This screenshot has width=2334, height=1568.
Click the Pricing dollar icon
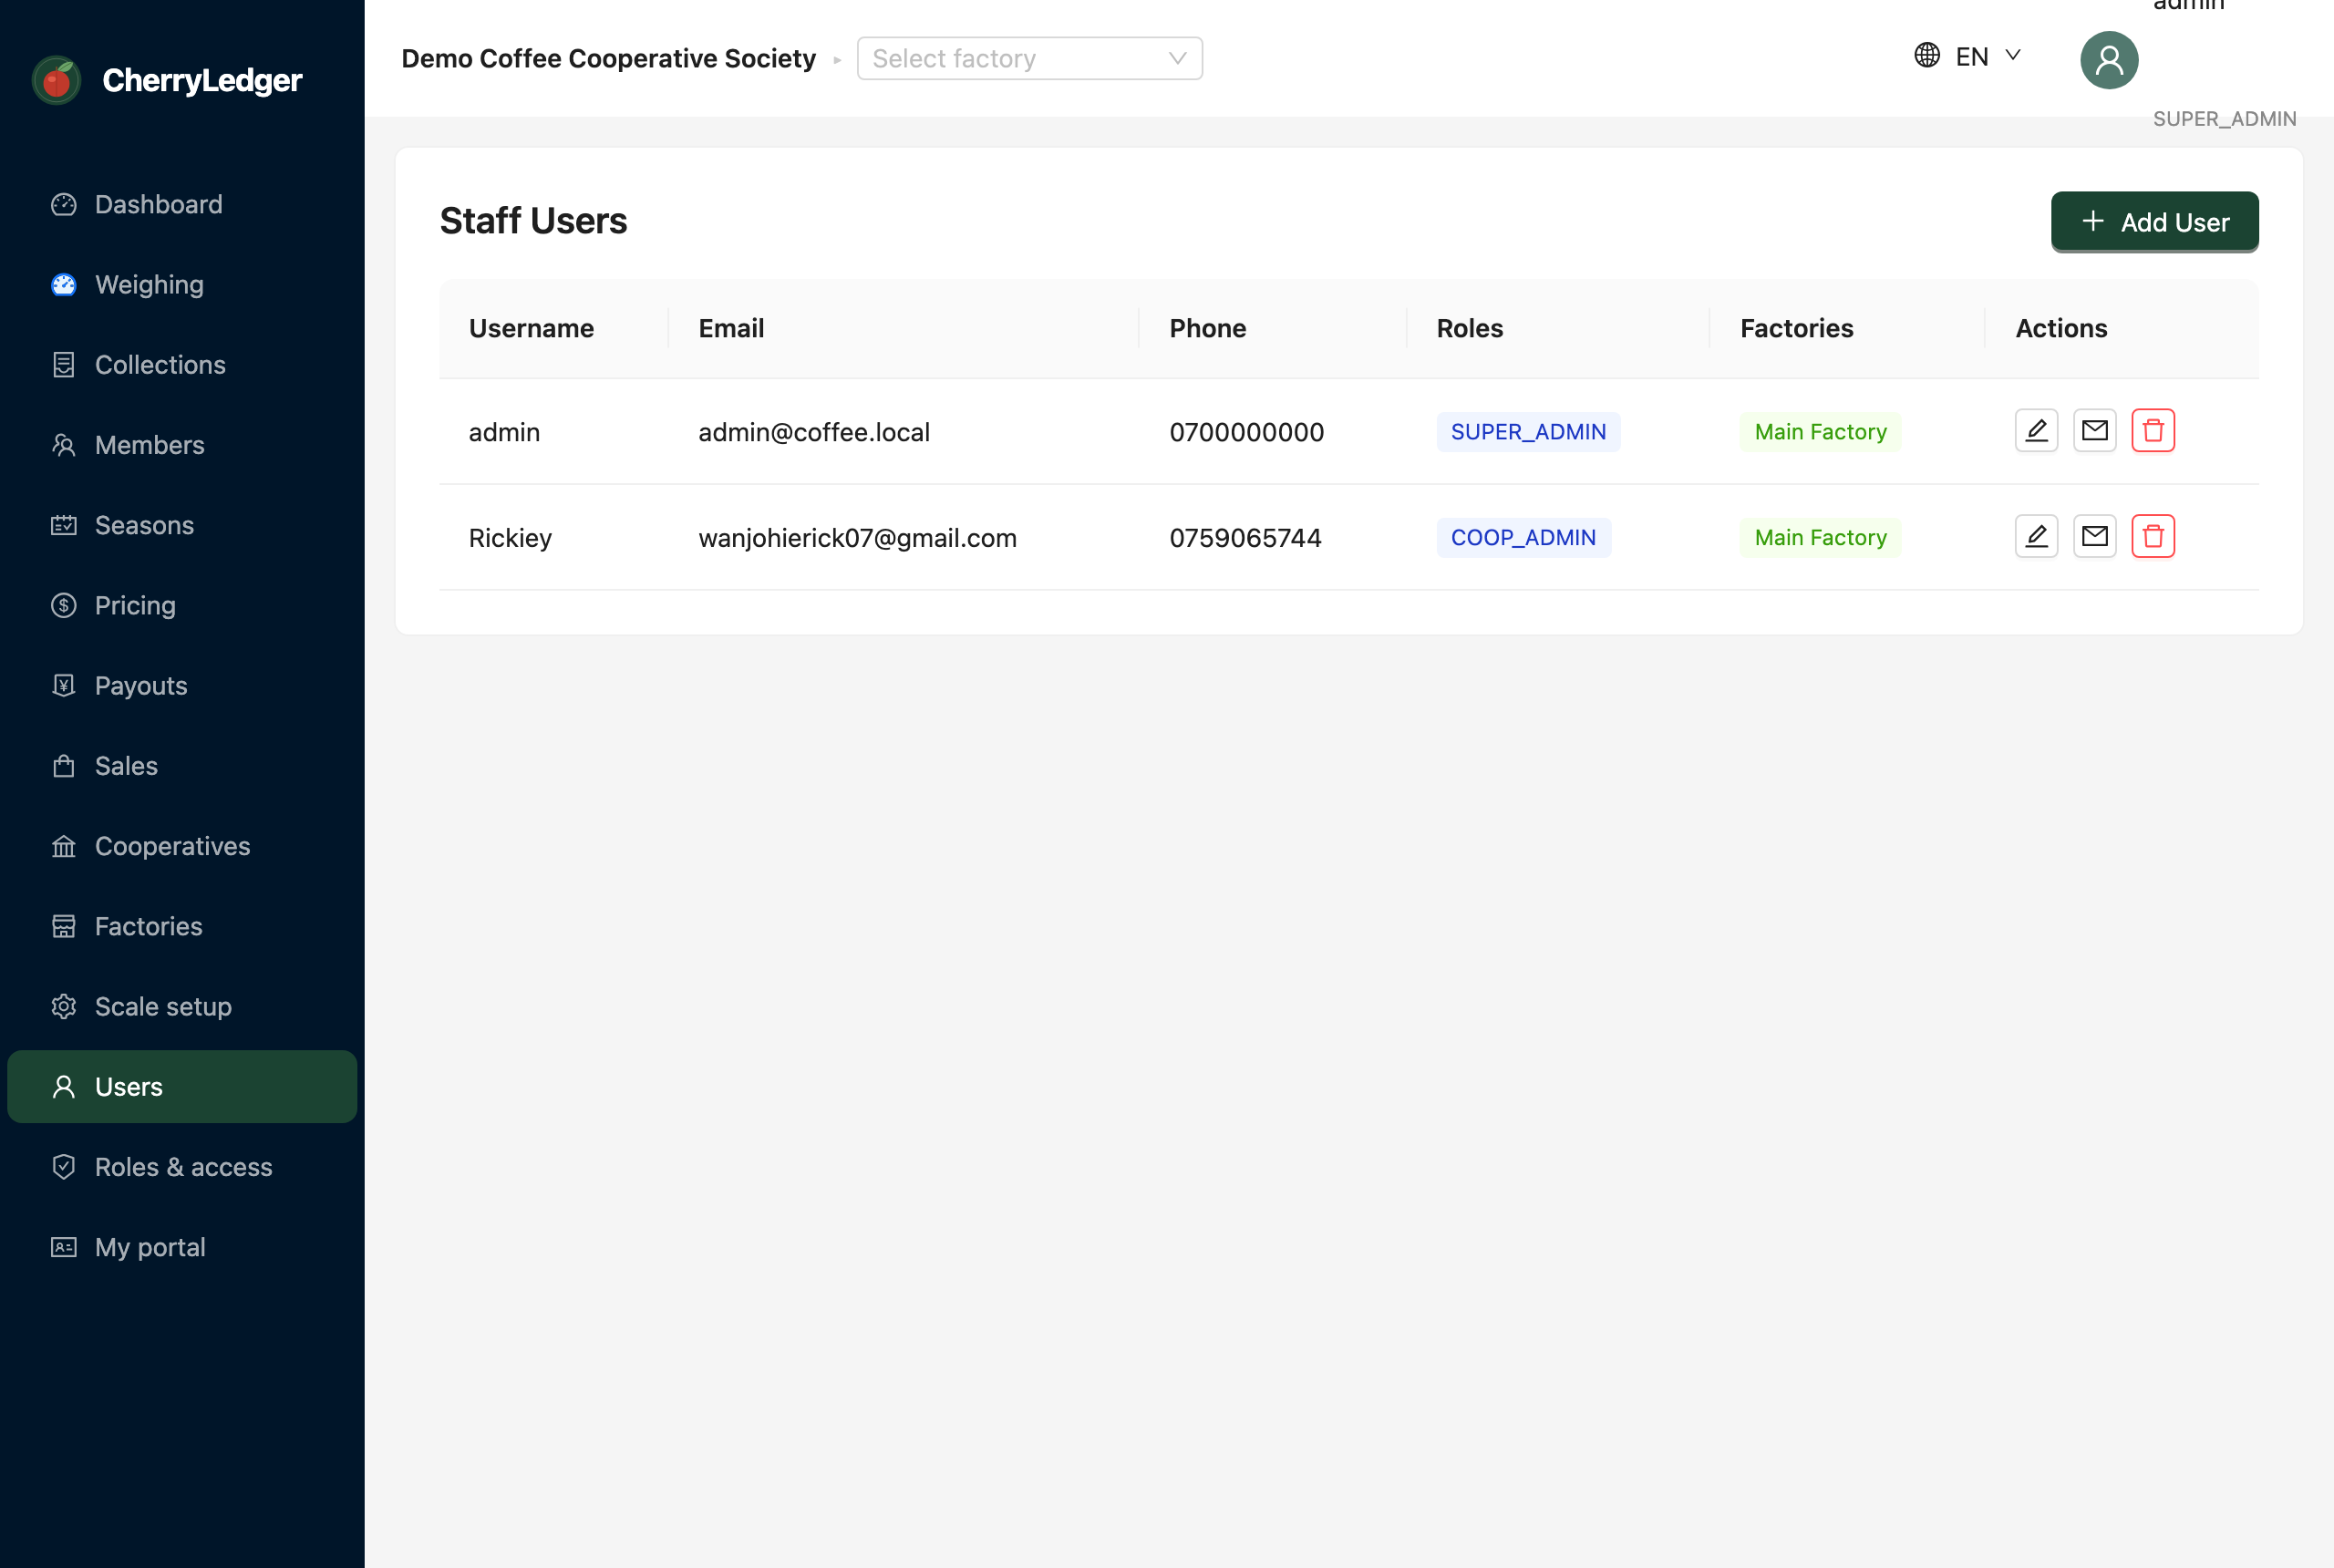pos(64,605)
